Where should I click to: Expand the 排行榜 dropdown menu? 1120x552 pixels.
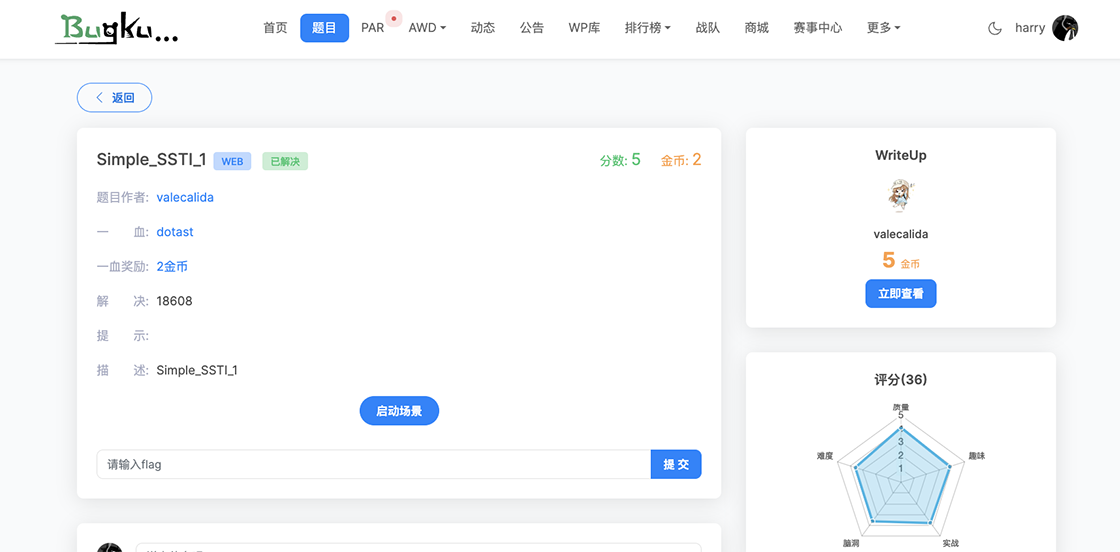point(648,29)
